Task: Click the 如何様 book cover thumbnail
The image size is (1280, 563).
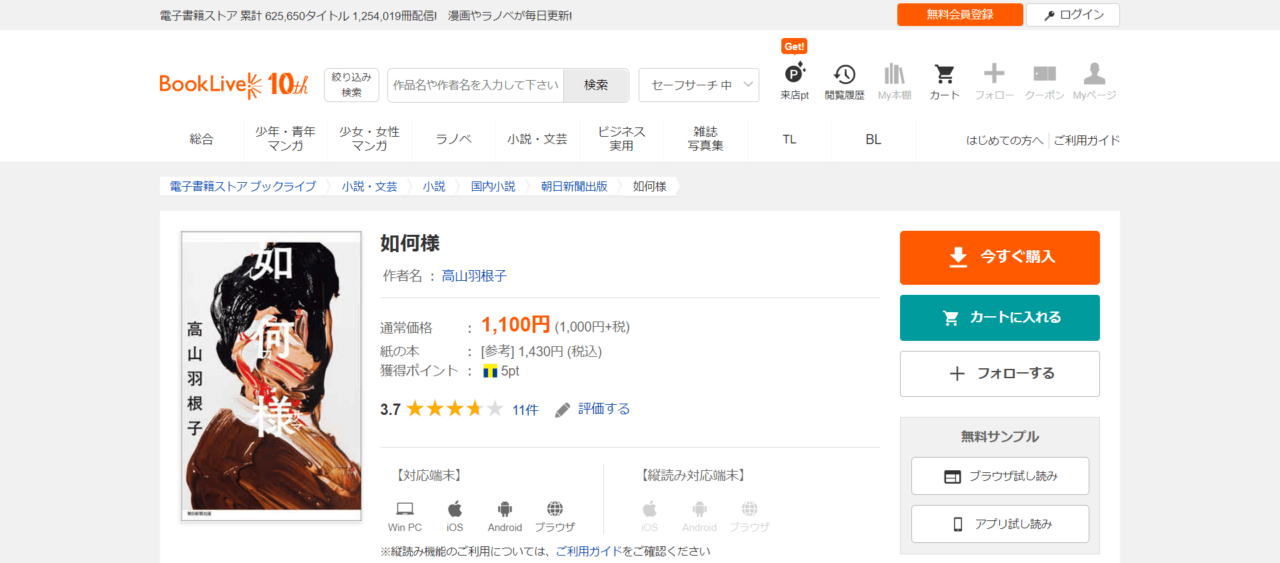Action: pyautogui.click(x=271, y=375)
